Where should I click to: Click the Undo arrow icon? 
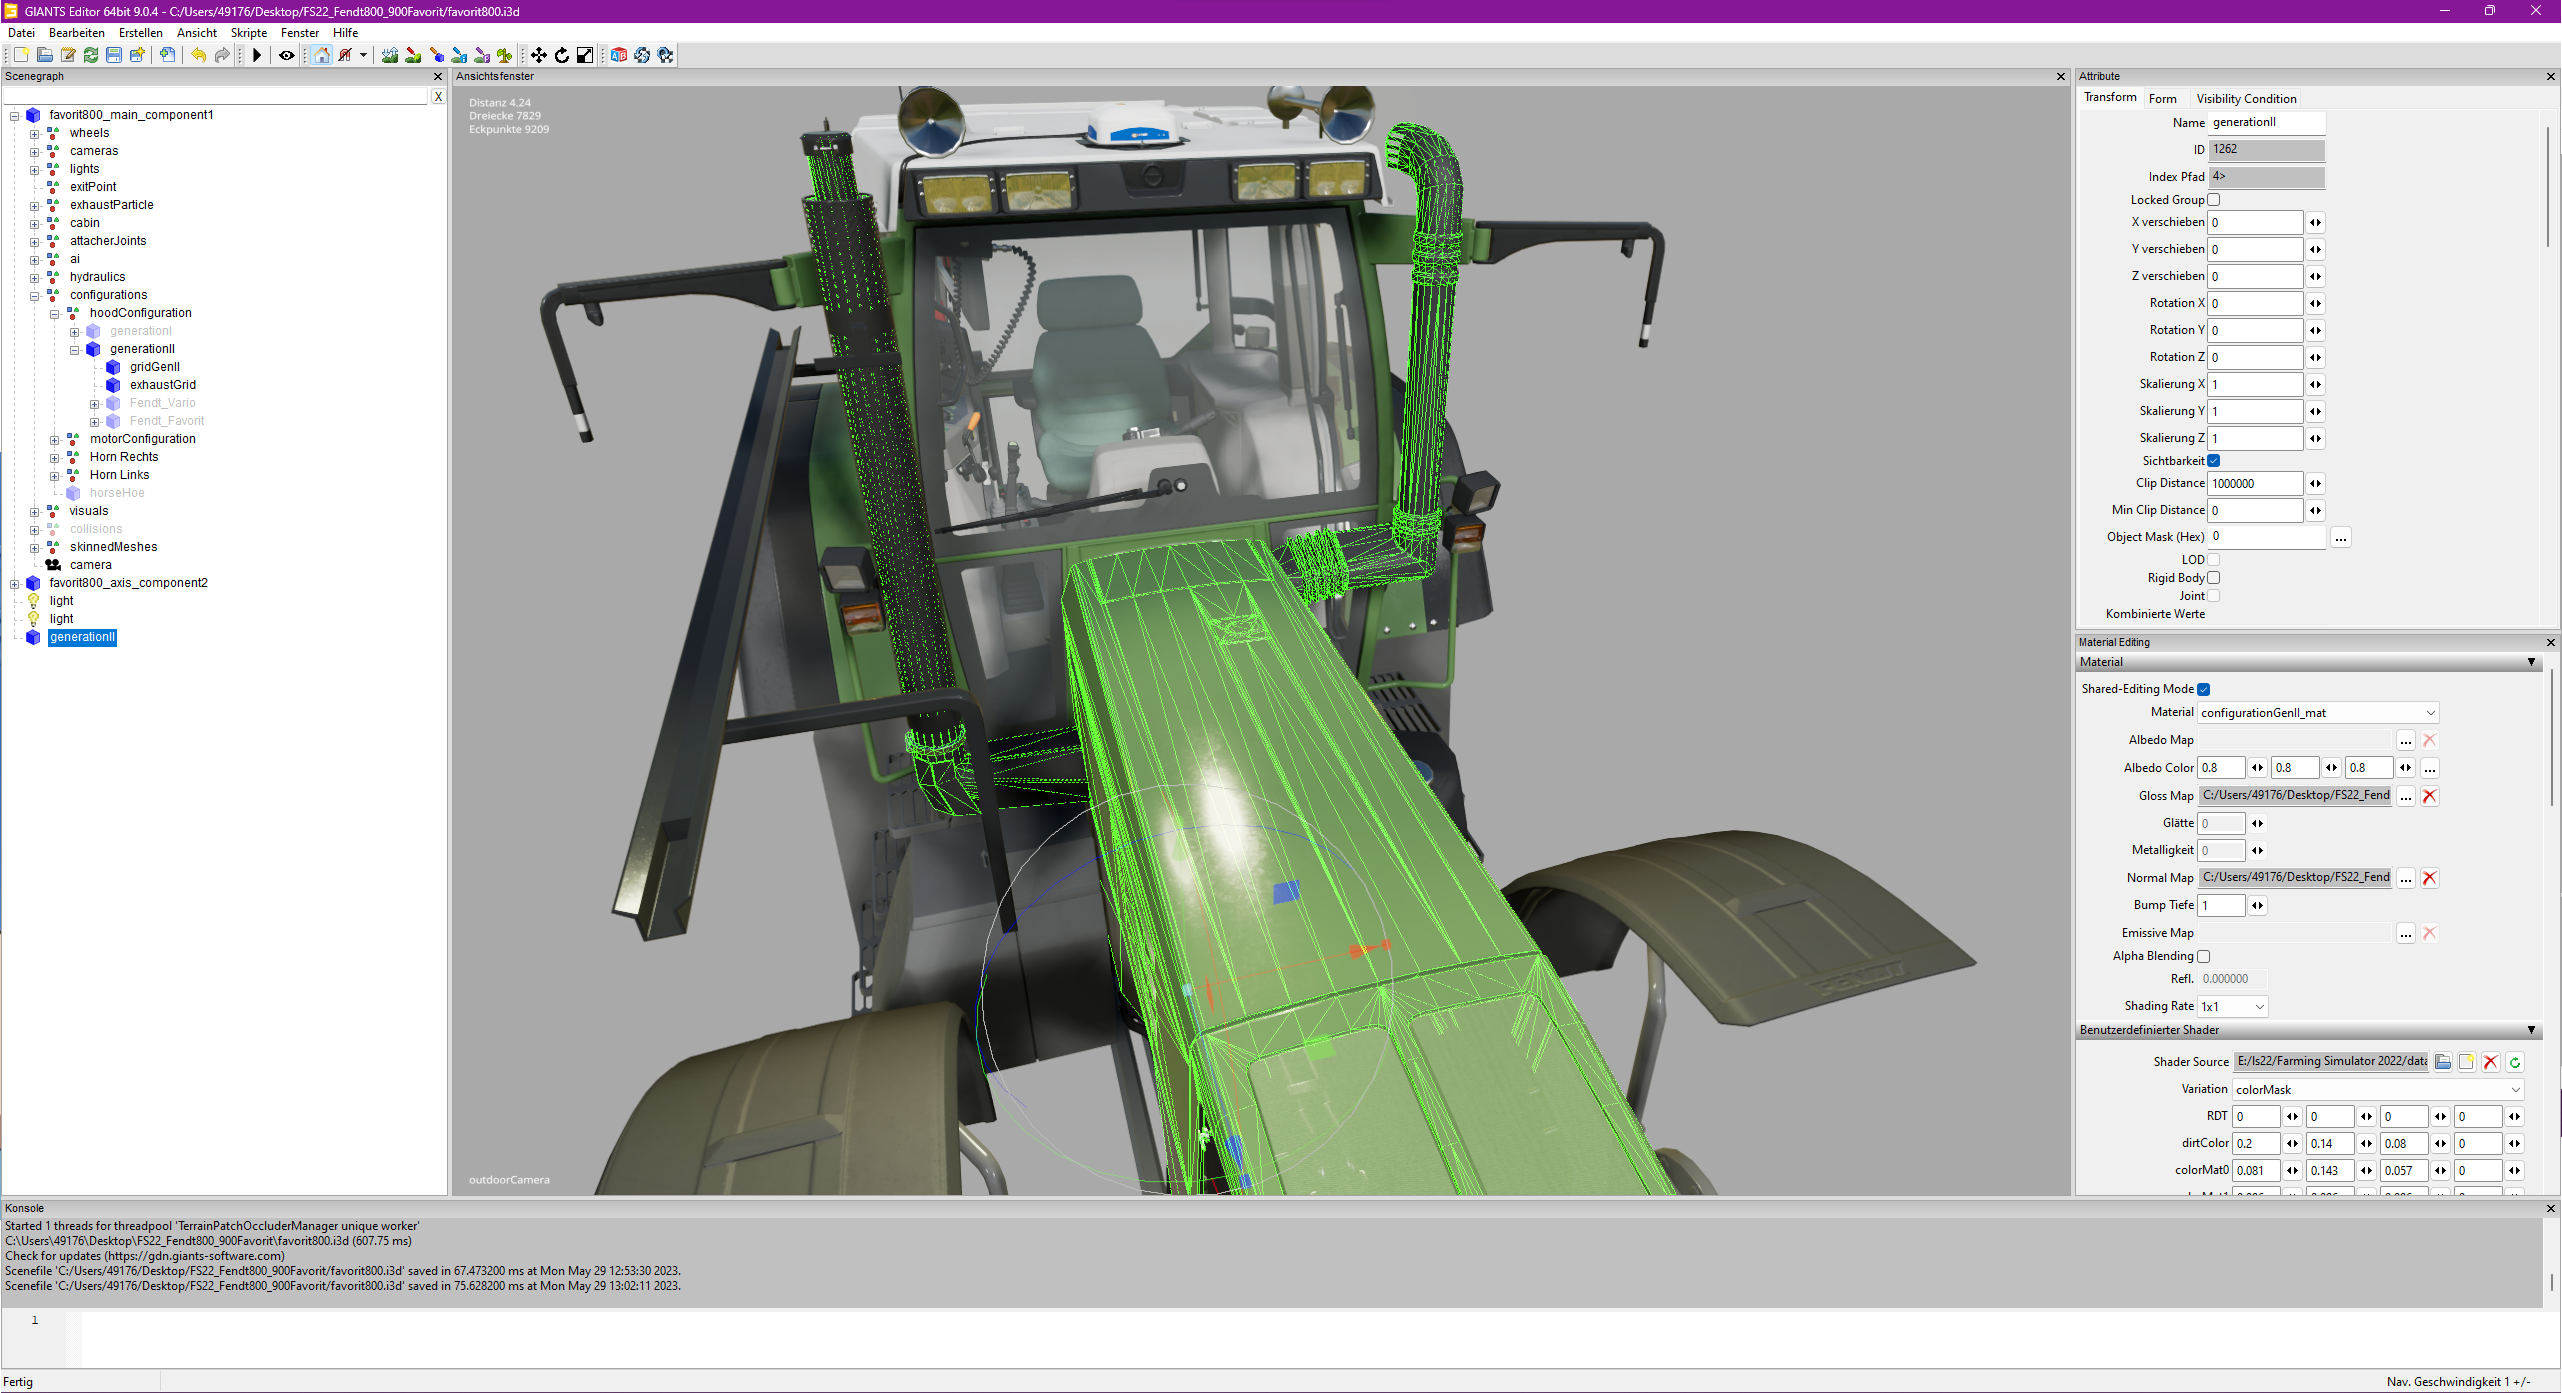(x=198, y=55)
